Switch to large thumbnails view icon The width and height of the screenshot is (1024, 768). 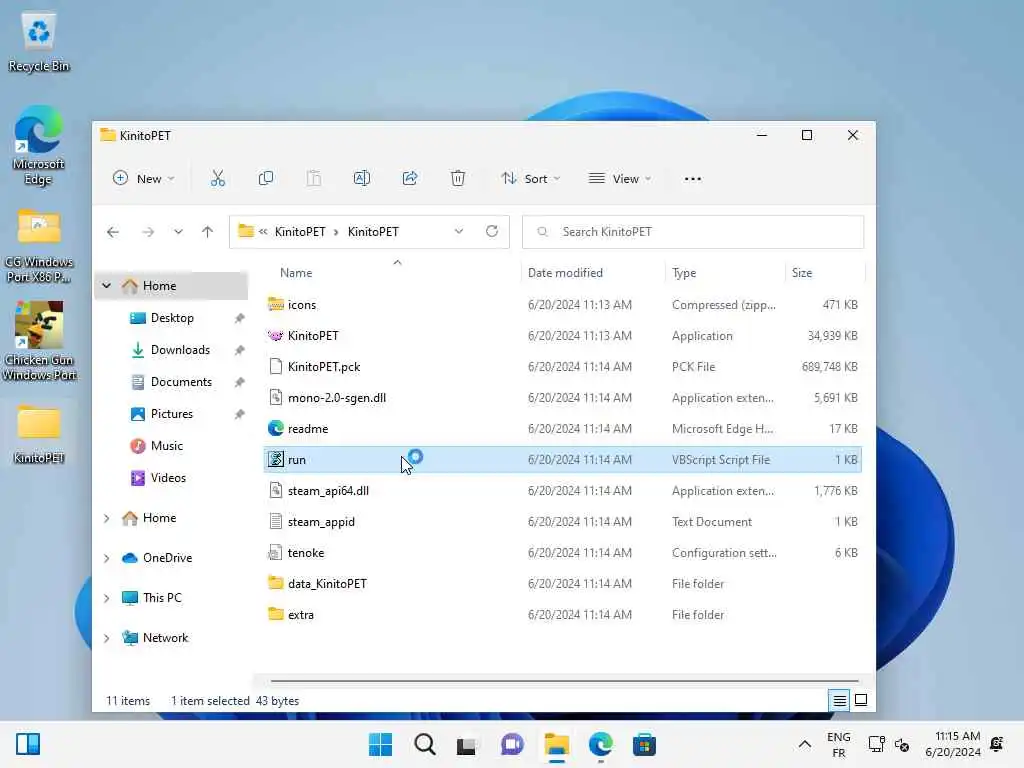pyautogui.click(x=861, y=701)
